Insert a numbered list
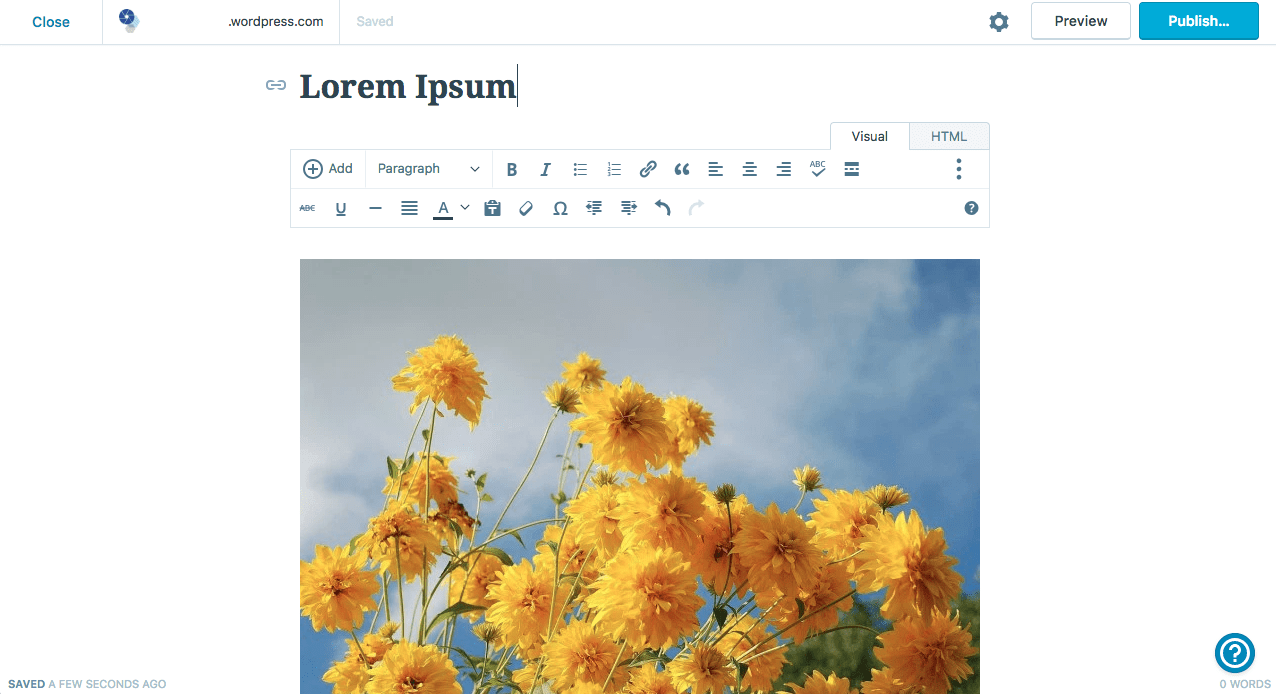This screenshot has width=1276, height=694. pyautogui.click(x=614, y=169)
